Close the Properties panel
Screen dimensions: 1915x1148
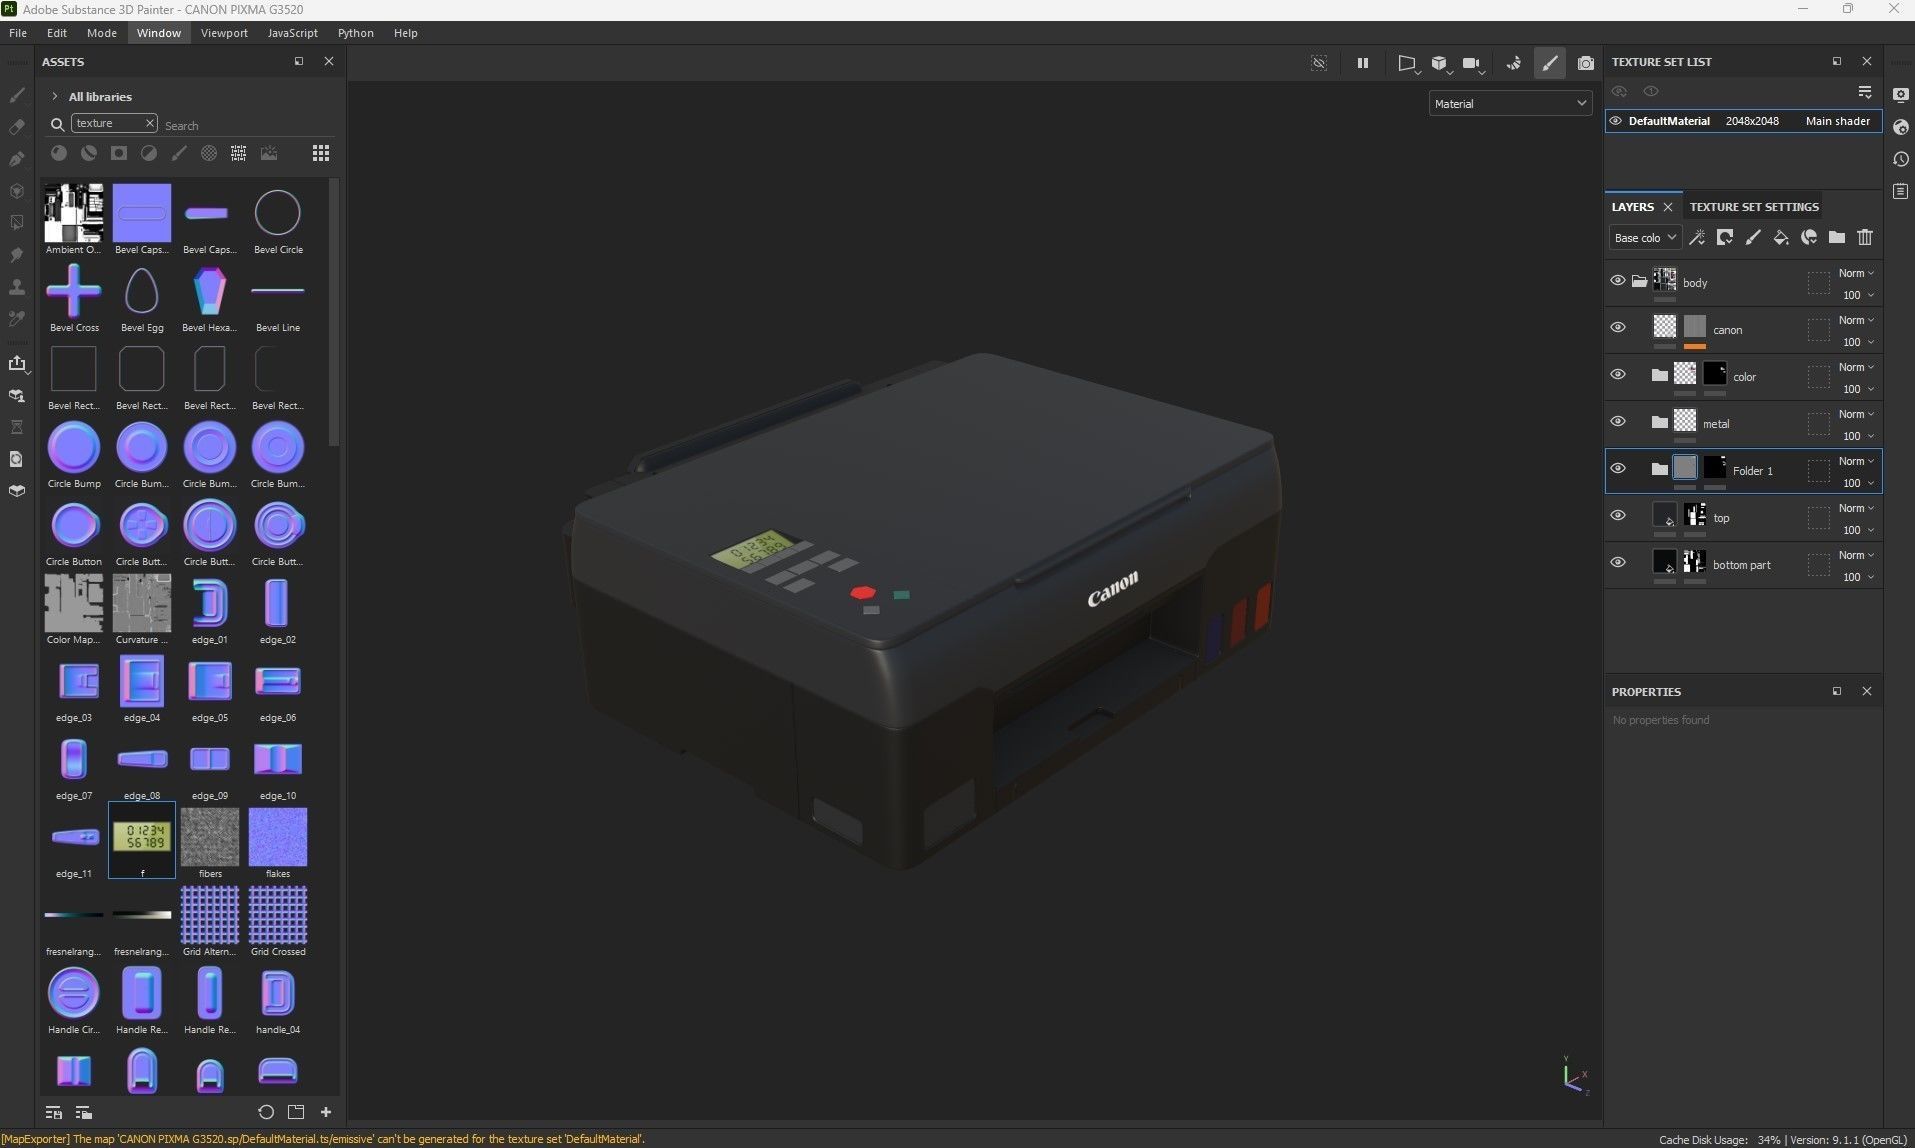coord(1866,691)
